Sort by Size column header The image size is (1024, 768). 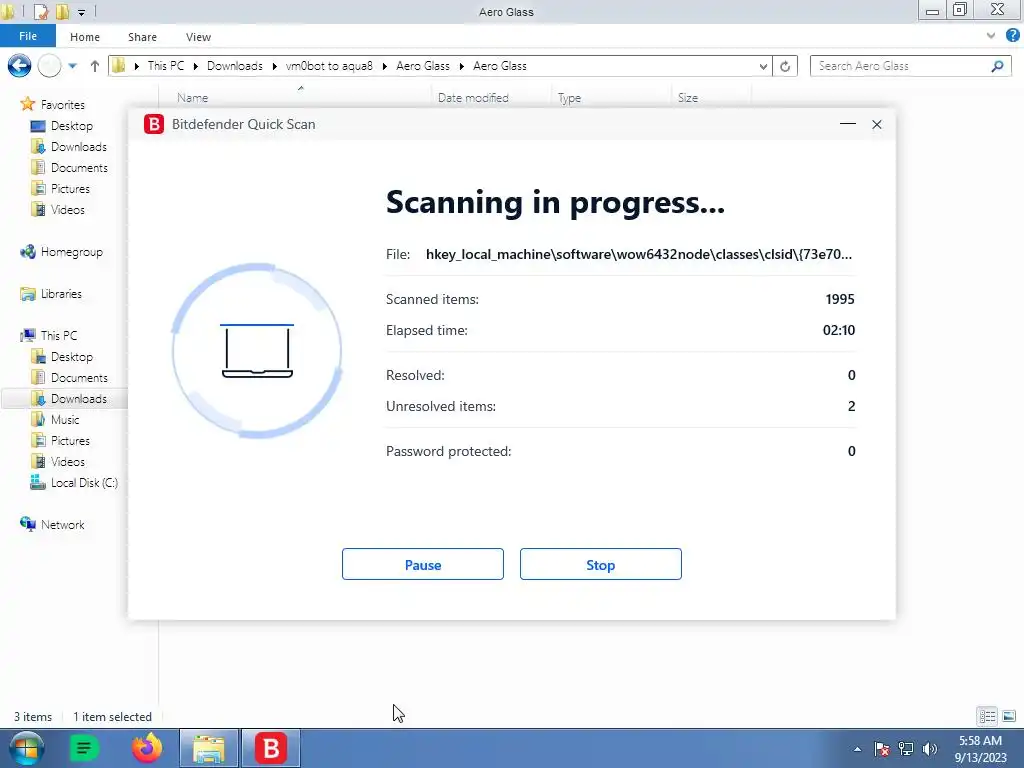(688, 98)
